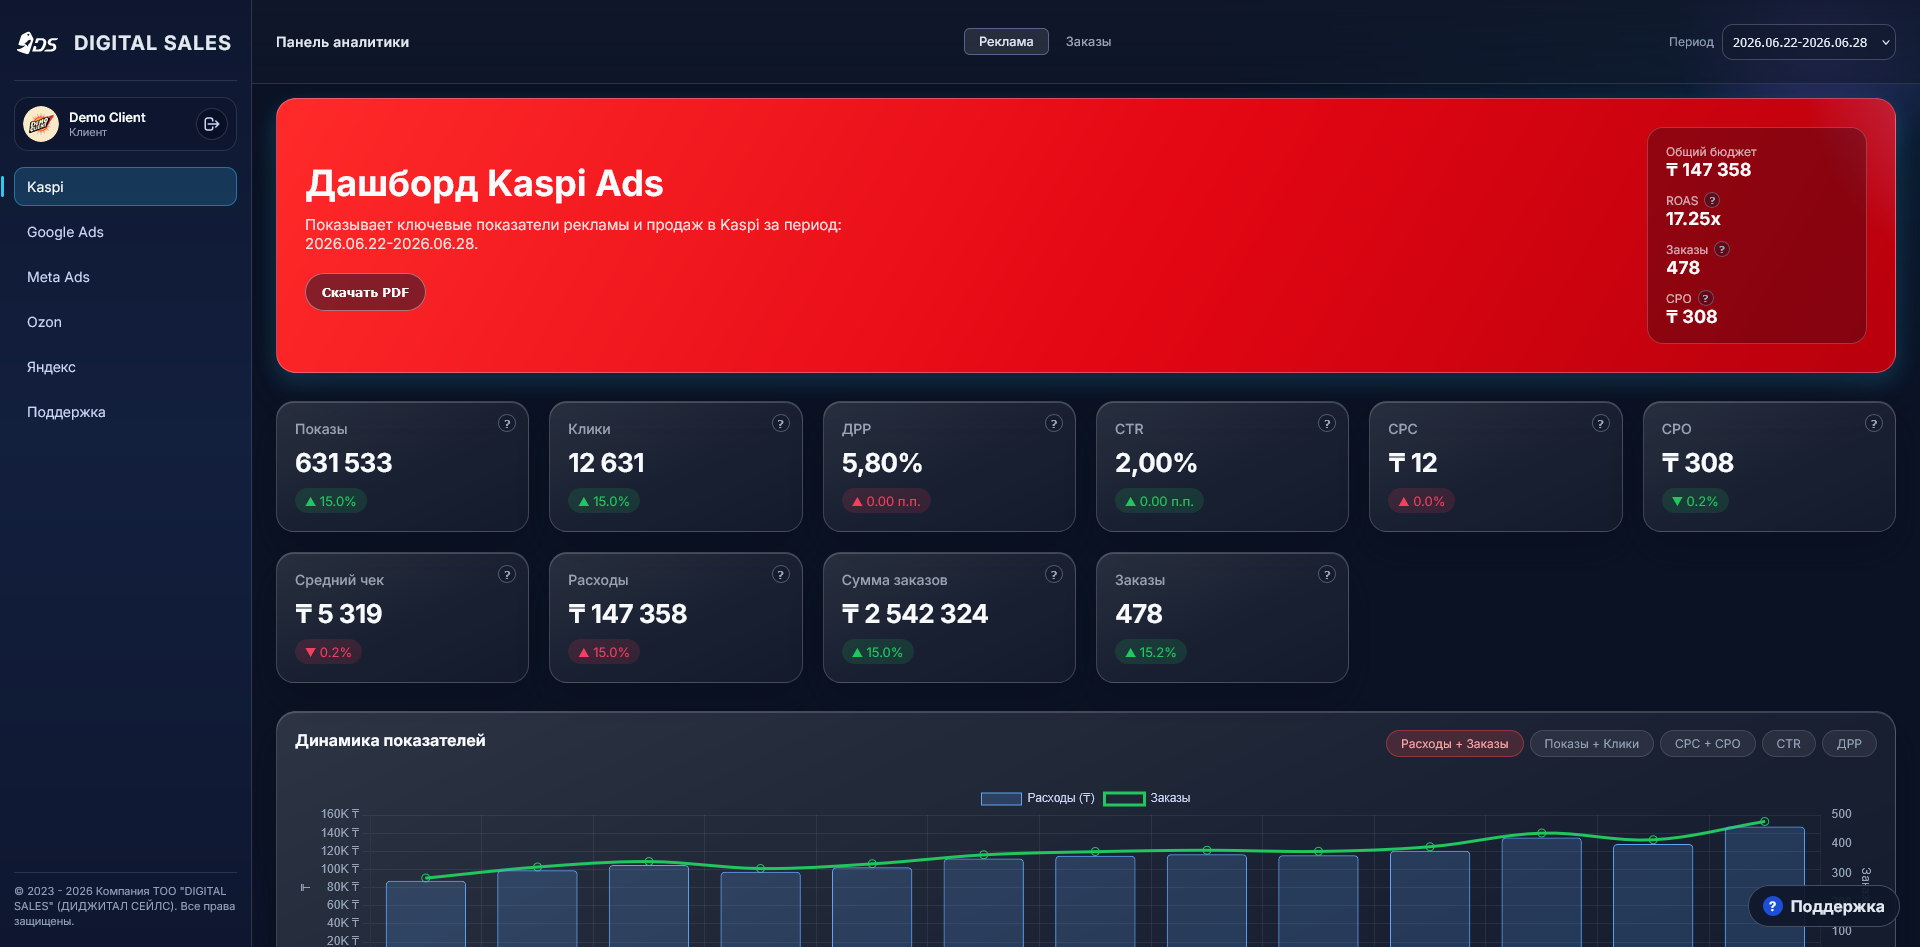This screenshot has height=947, width=1920.
Task: Click the Demo Client avatar image
Action: 41,124
